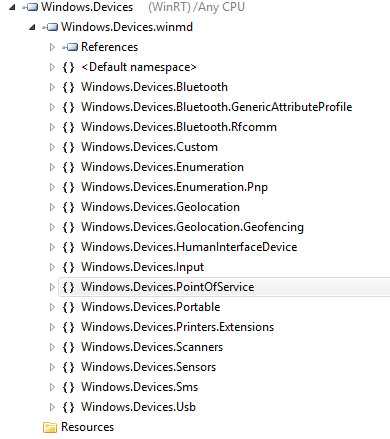This screenshot has width=390, height=439.
Task: Click braces icon beside Windows.Devices.Custom
Action: click(68, 147)
